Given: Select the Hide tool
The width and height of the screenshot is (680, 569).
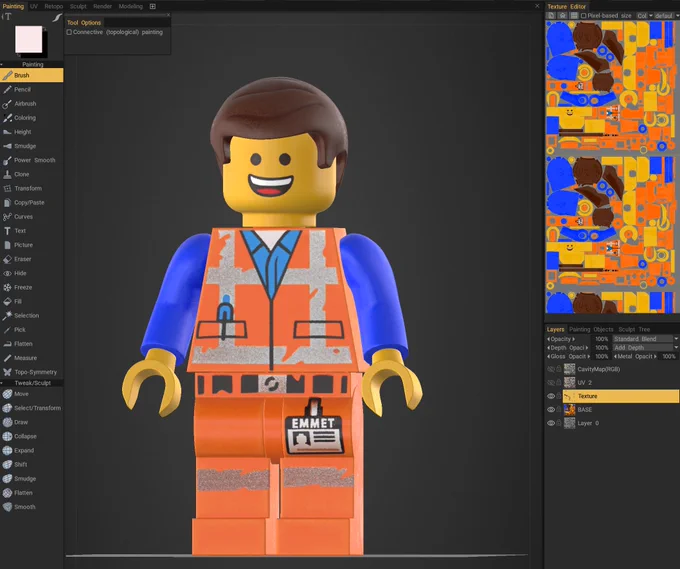Looking at the screenshot, I should (x=31, y=273).
